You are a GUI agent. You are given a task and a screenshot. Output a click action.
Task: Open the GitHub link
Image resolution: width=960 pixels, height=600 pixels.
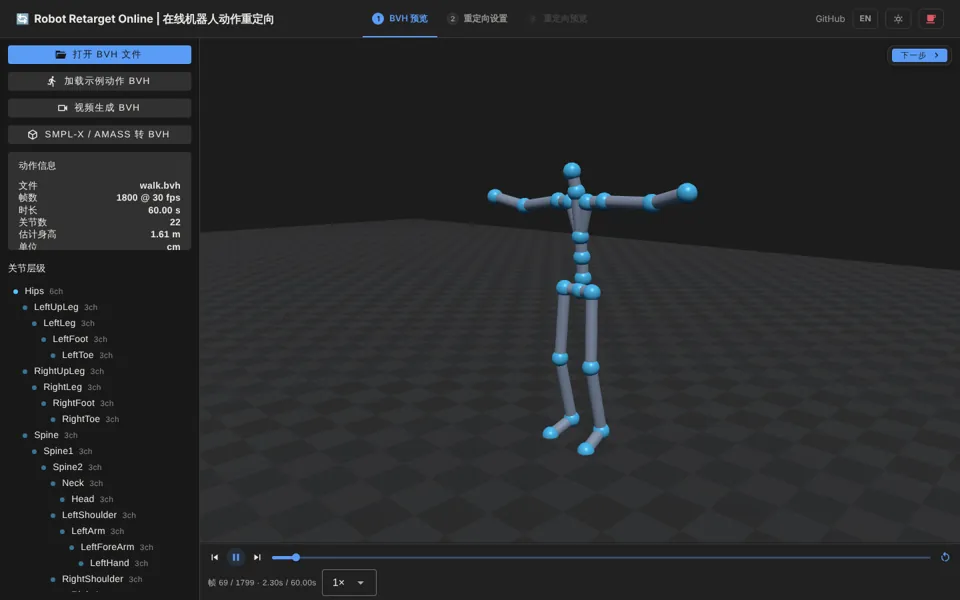point(830,19)
